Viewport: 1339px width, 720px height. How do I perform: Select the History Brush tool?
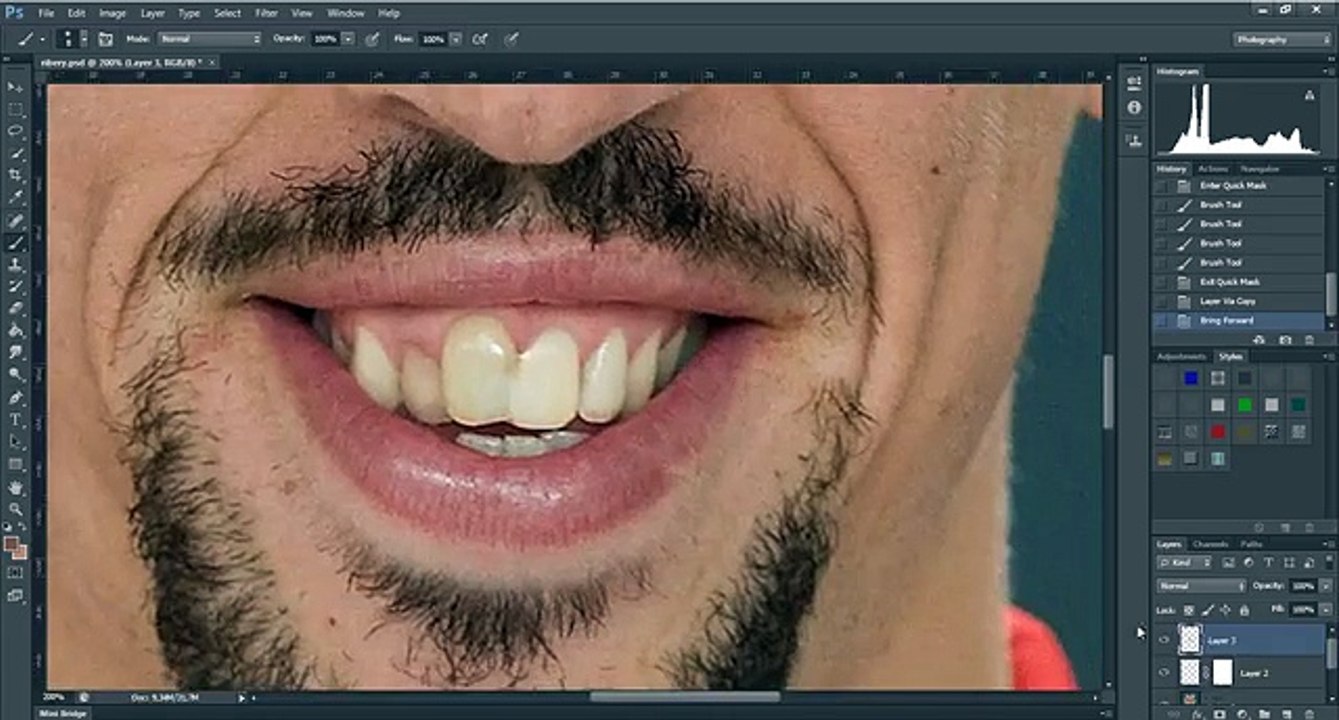click(x=15, y=286)
